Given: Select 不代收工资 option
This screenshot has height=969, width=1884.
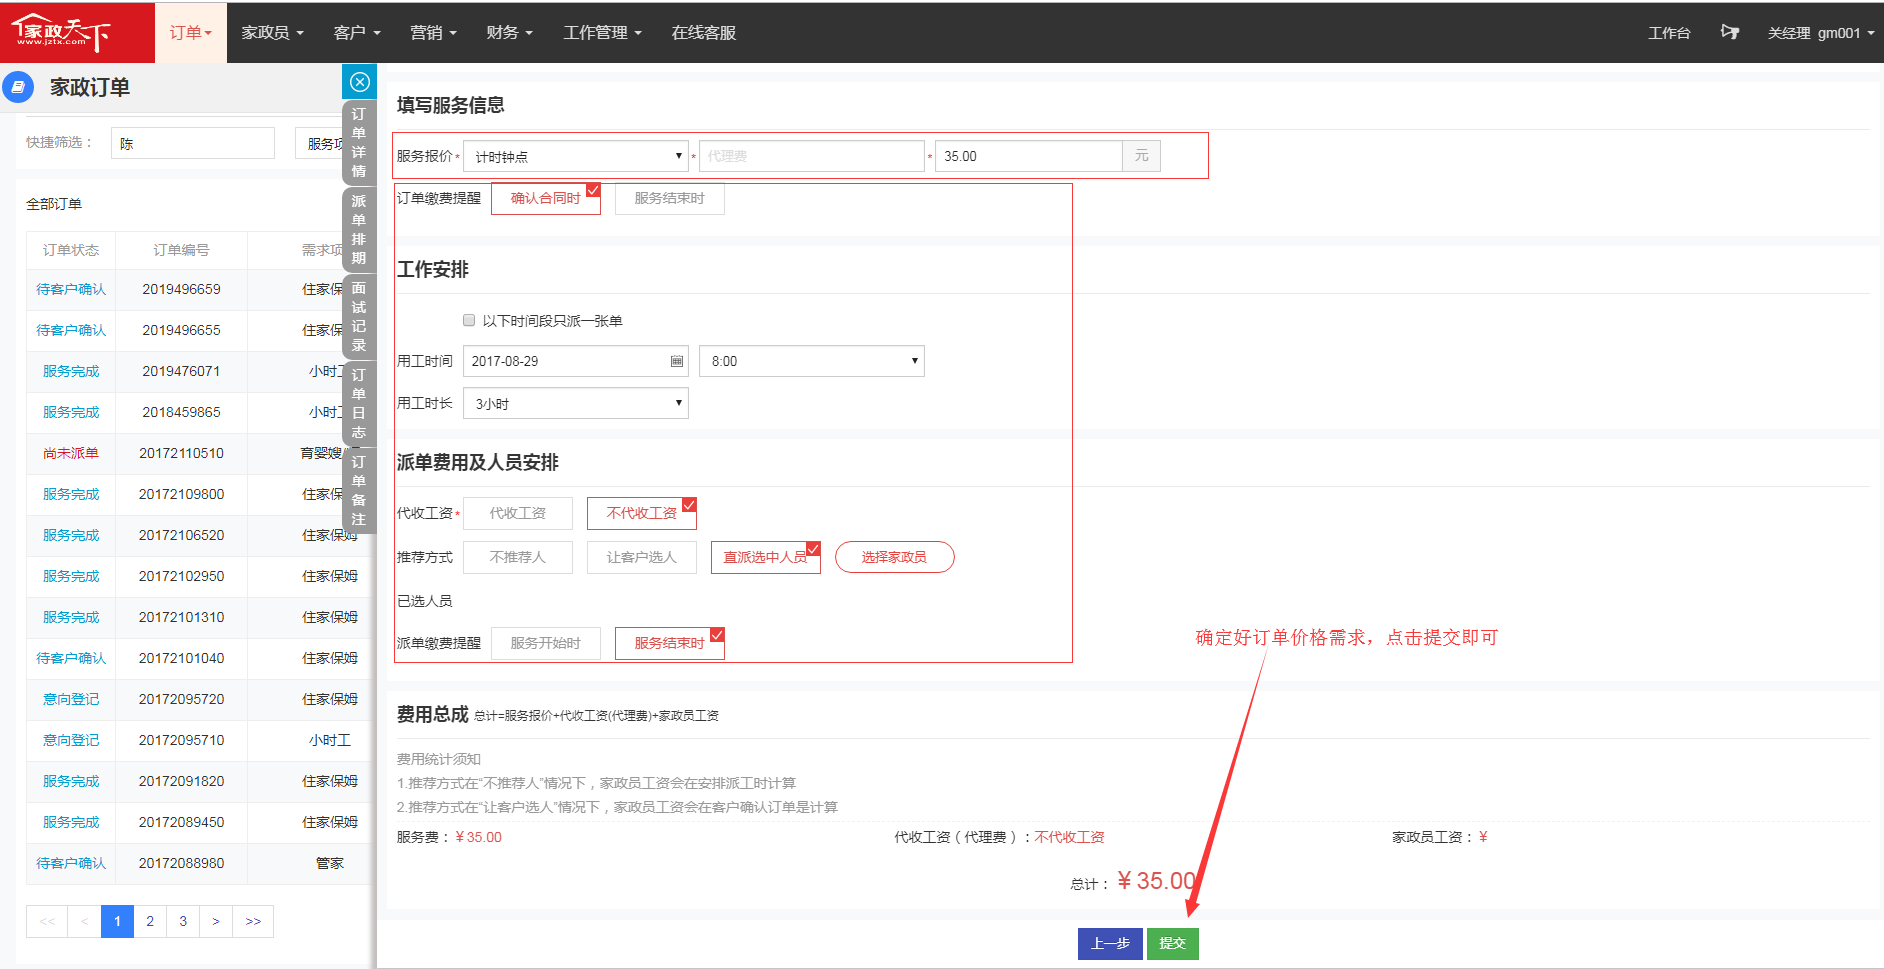Looking at the screenshot, I should tap(642, 513).
